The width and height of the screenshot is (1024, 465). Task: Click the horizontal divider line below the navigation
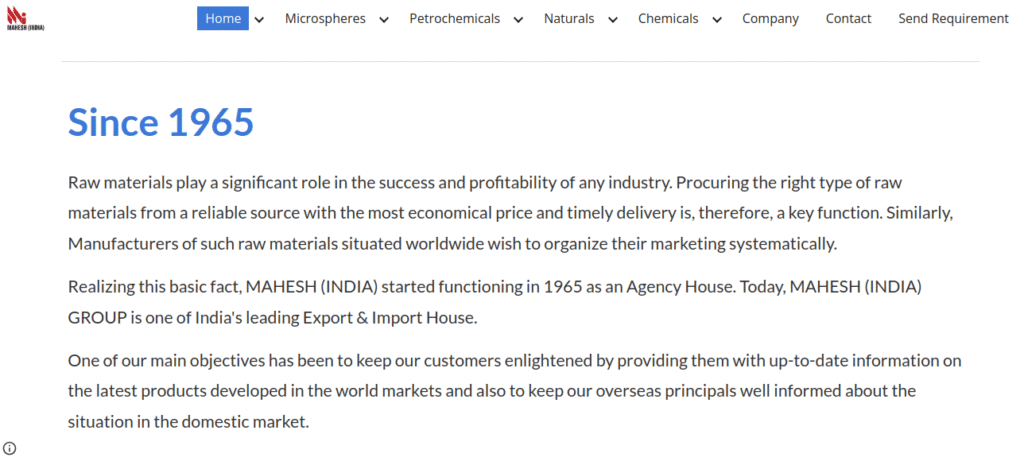[x=520, y=62]
